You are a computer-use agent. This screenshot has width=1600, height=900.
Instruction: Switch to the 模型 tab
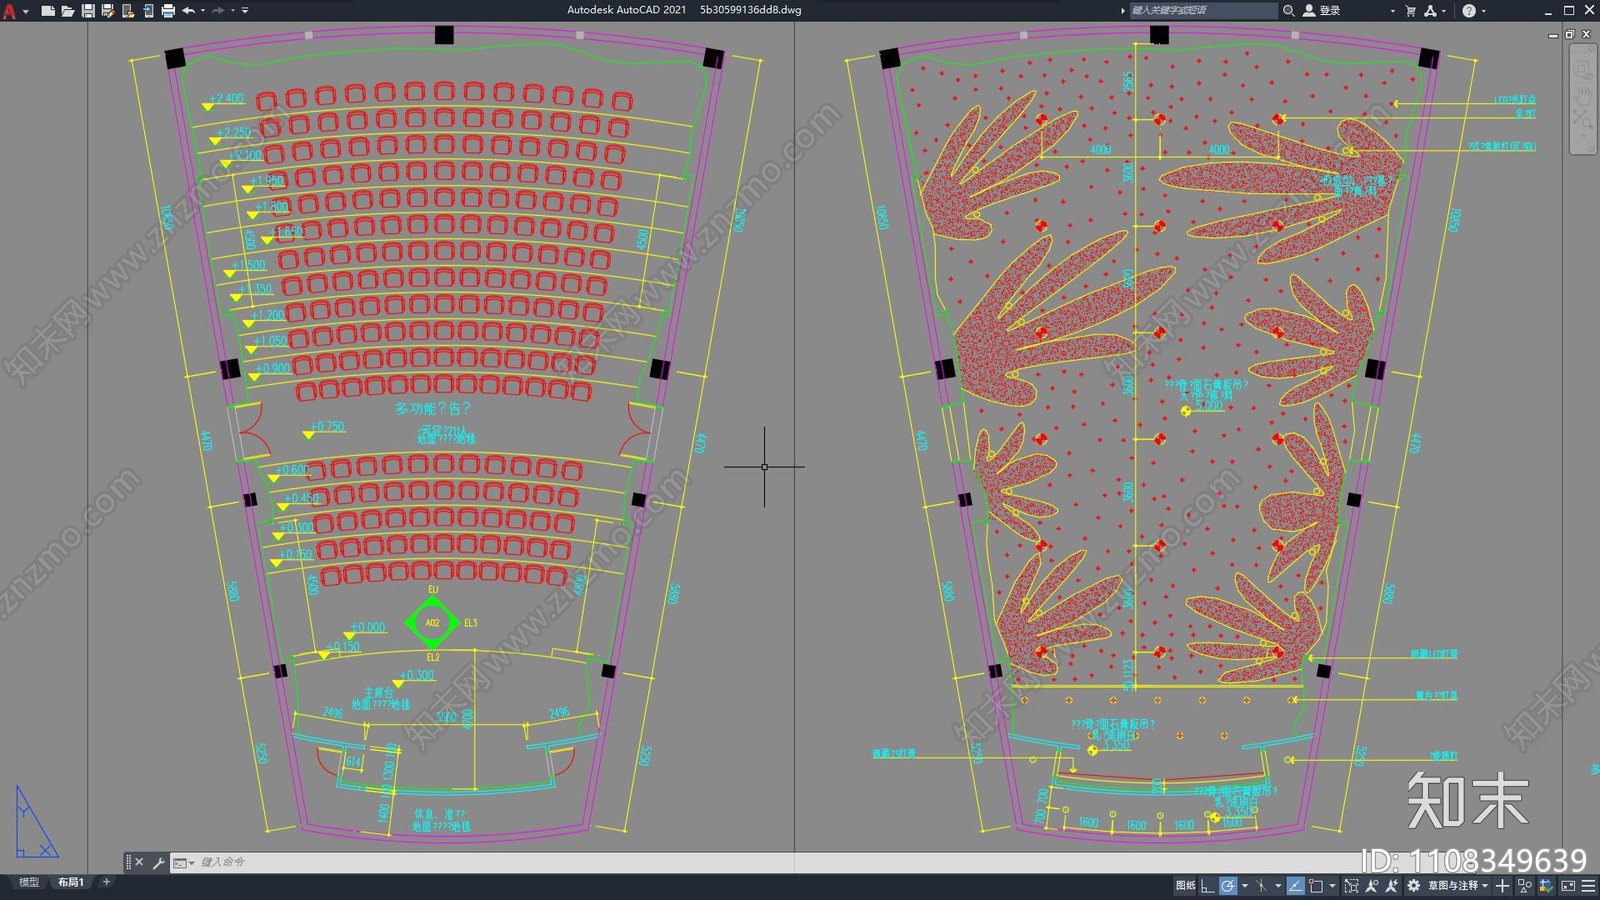[29, 882]
